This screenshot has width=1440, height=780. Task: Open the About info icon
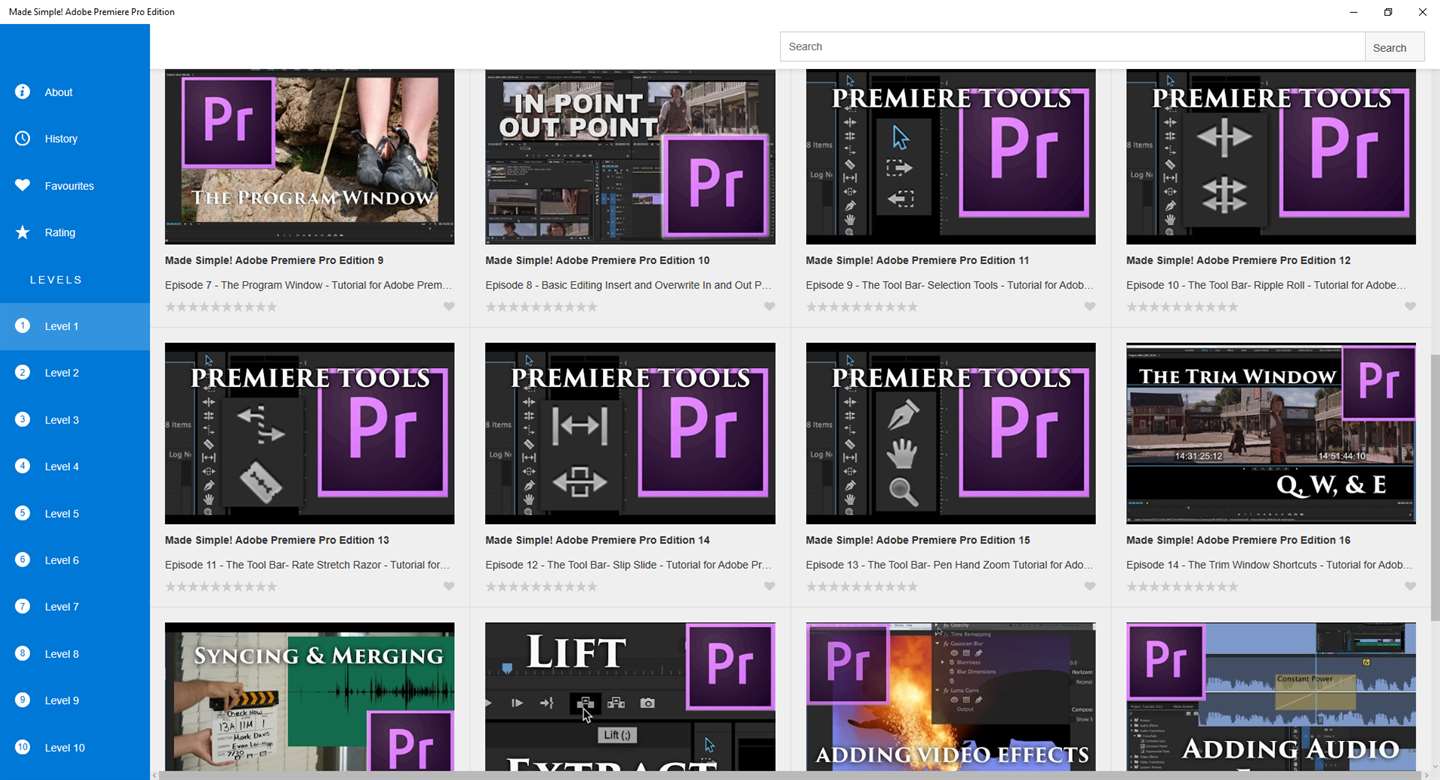[22, 92]
